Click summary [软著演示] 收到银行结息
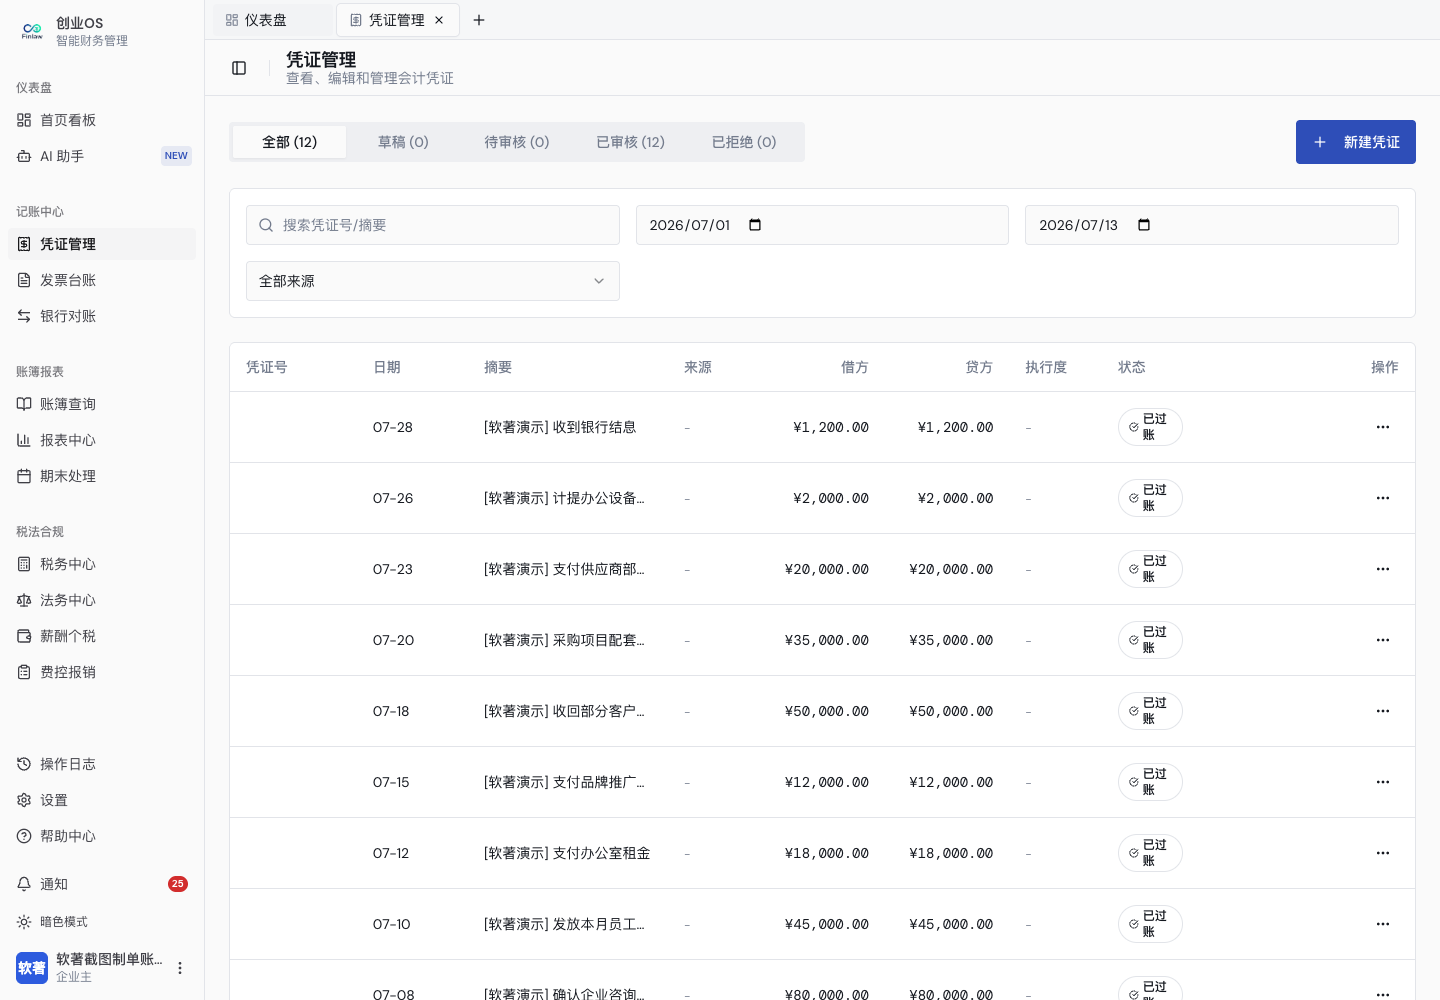This screenshot has width=1440, height=1000. [560, 427]
